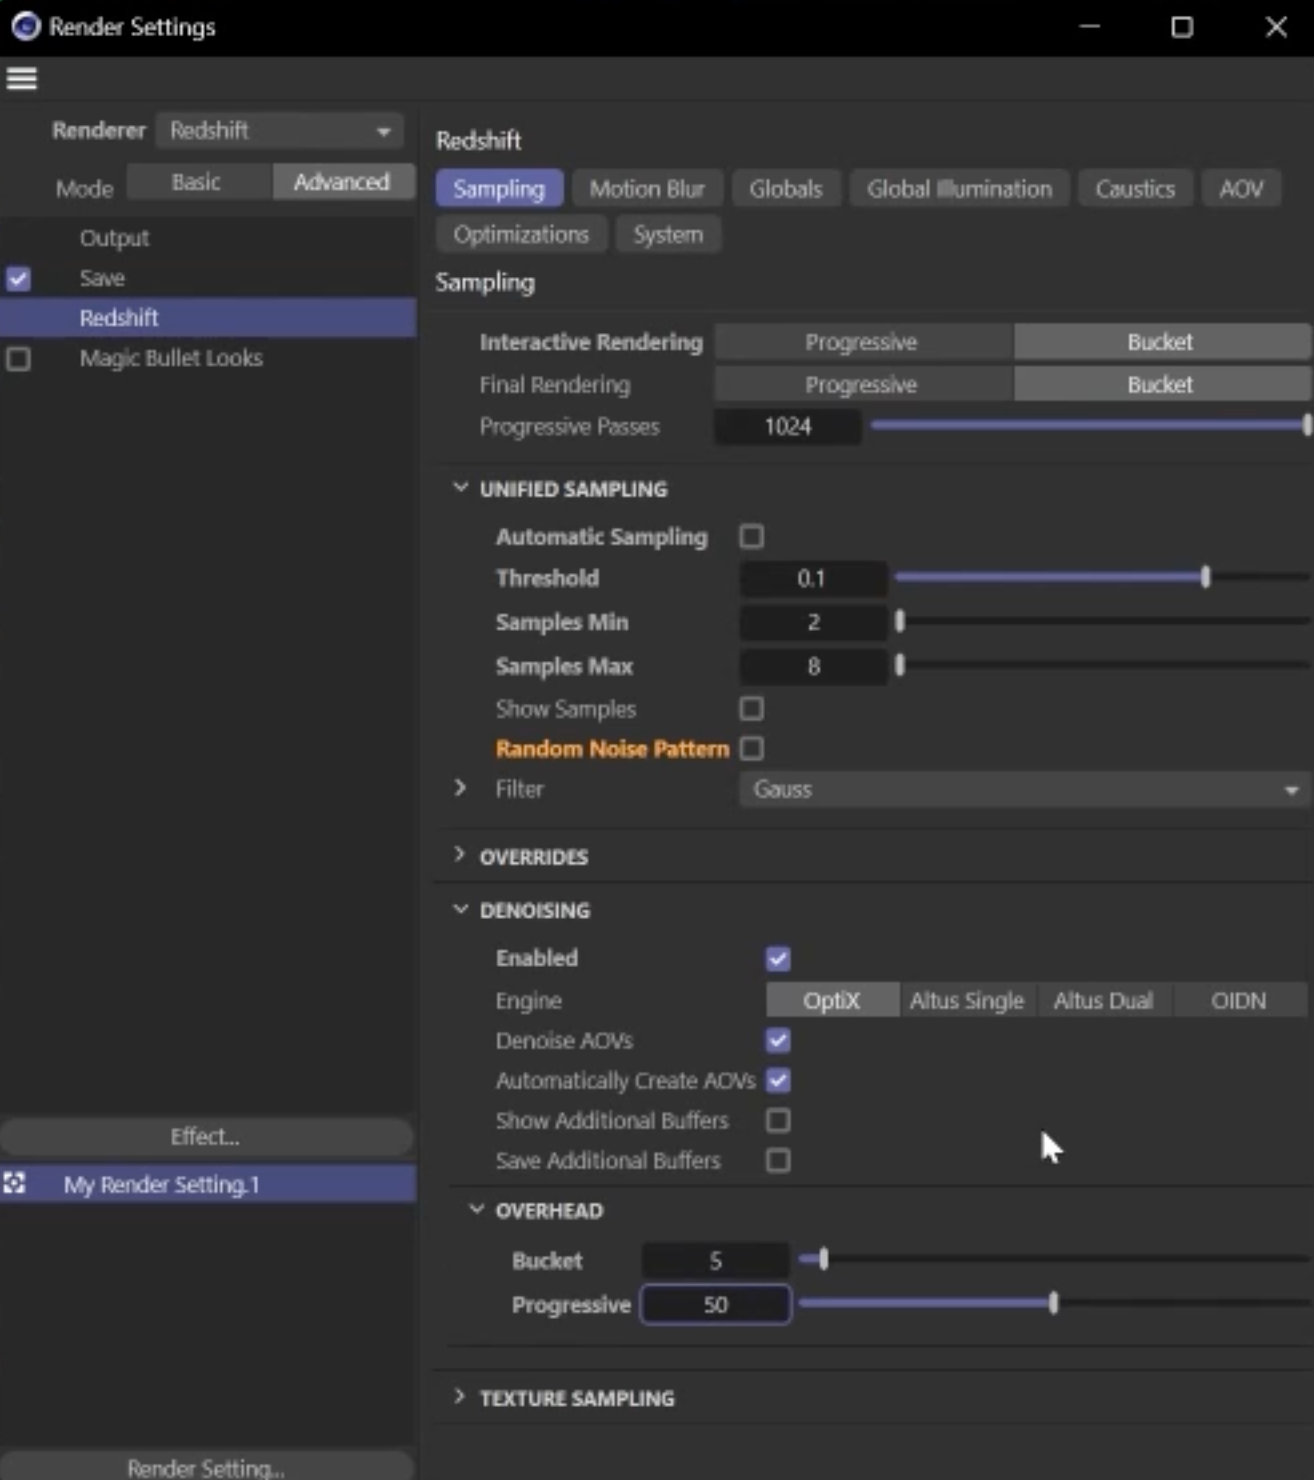Open the Motion Blur tab
This screenshot has height=1480, width=1314.
tap(647, 189)
